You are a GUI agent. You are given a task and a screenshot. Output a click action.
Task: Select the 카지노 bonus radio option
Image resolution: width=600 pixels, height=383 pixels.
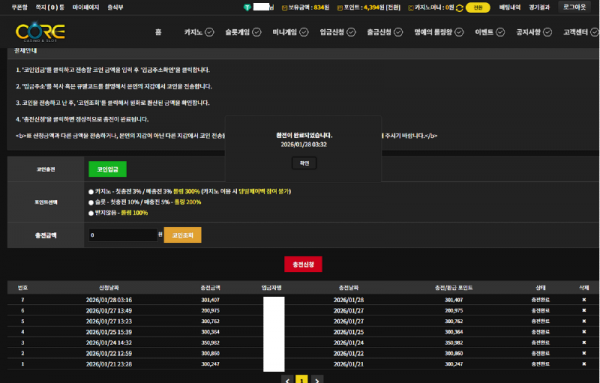coord(91,192)
